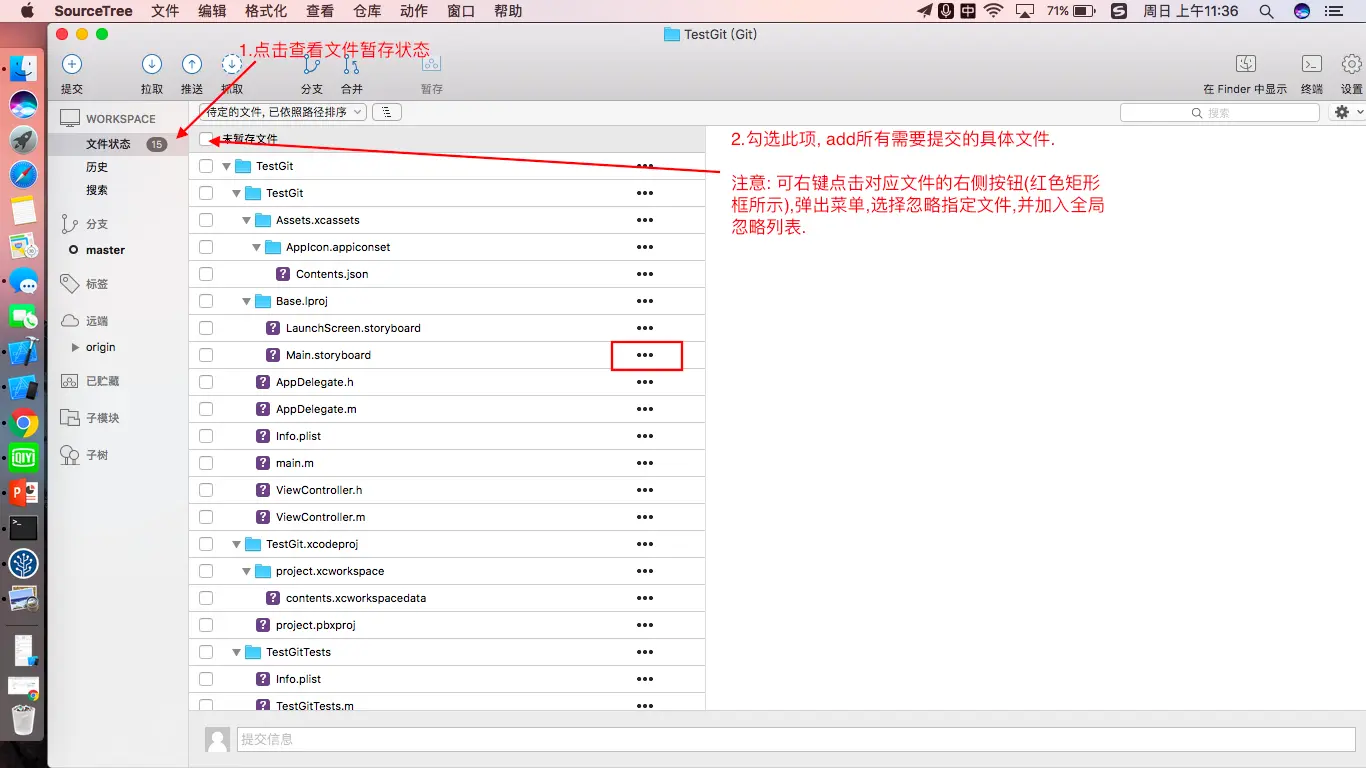Open the 文件 menu

[x=165, y=11]
